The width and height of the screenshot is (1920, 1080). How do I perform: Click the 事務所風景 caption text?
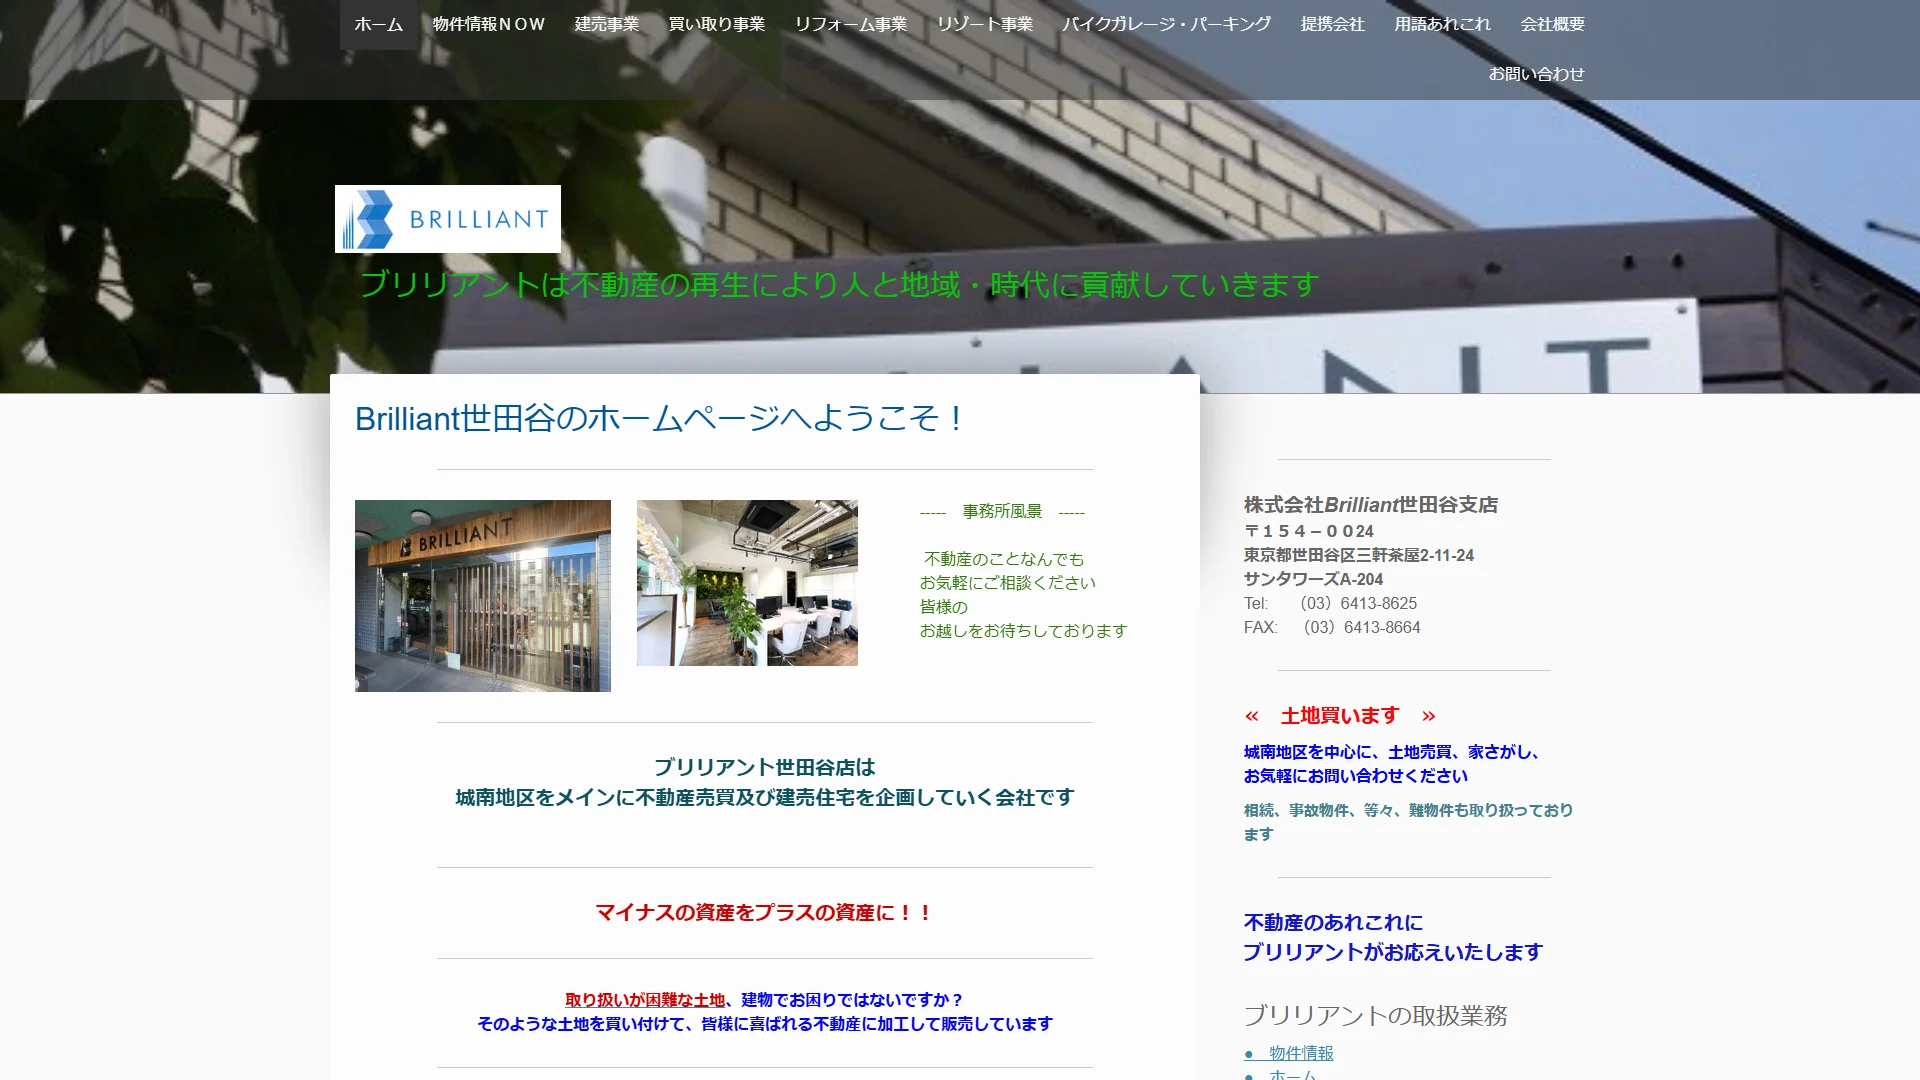point(1002,511)
